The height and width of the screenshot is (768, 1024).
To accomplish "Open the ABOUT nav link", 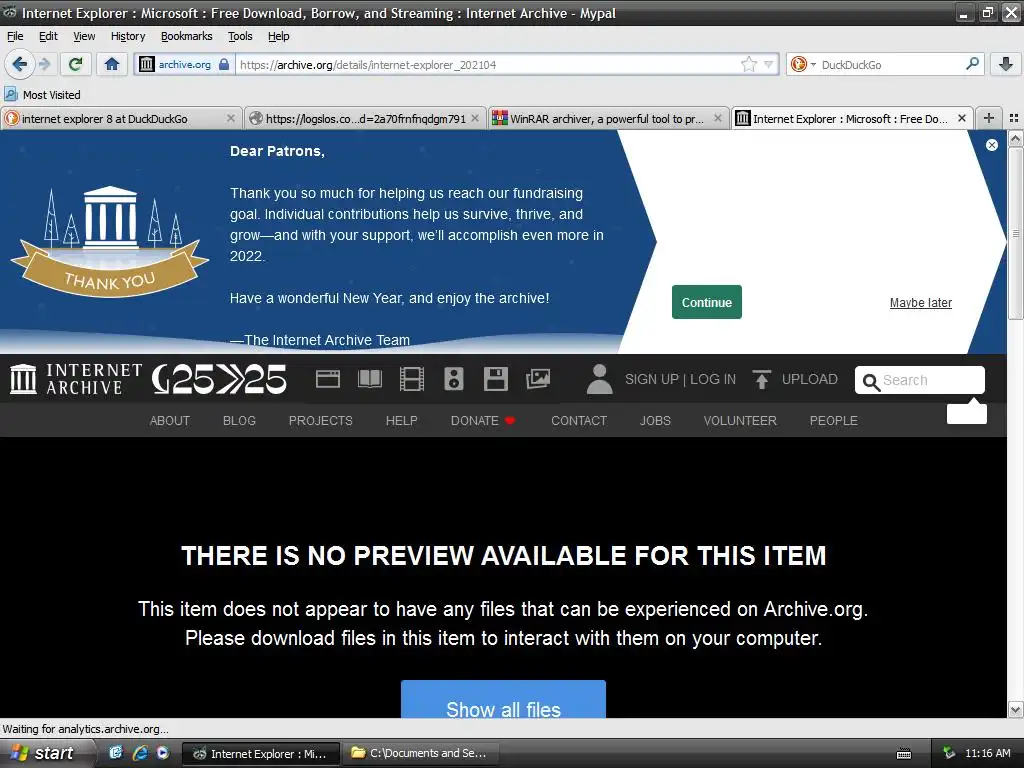I will (x=170, y=421).
